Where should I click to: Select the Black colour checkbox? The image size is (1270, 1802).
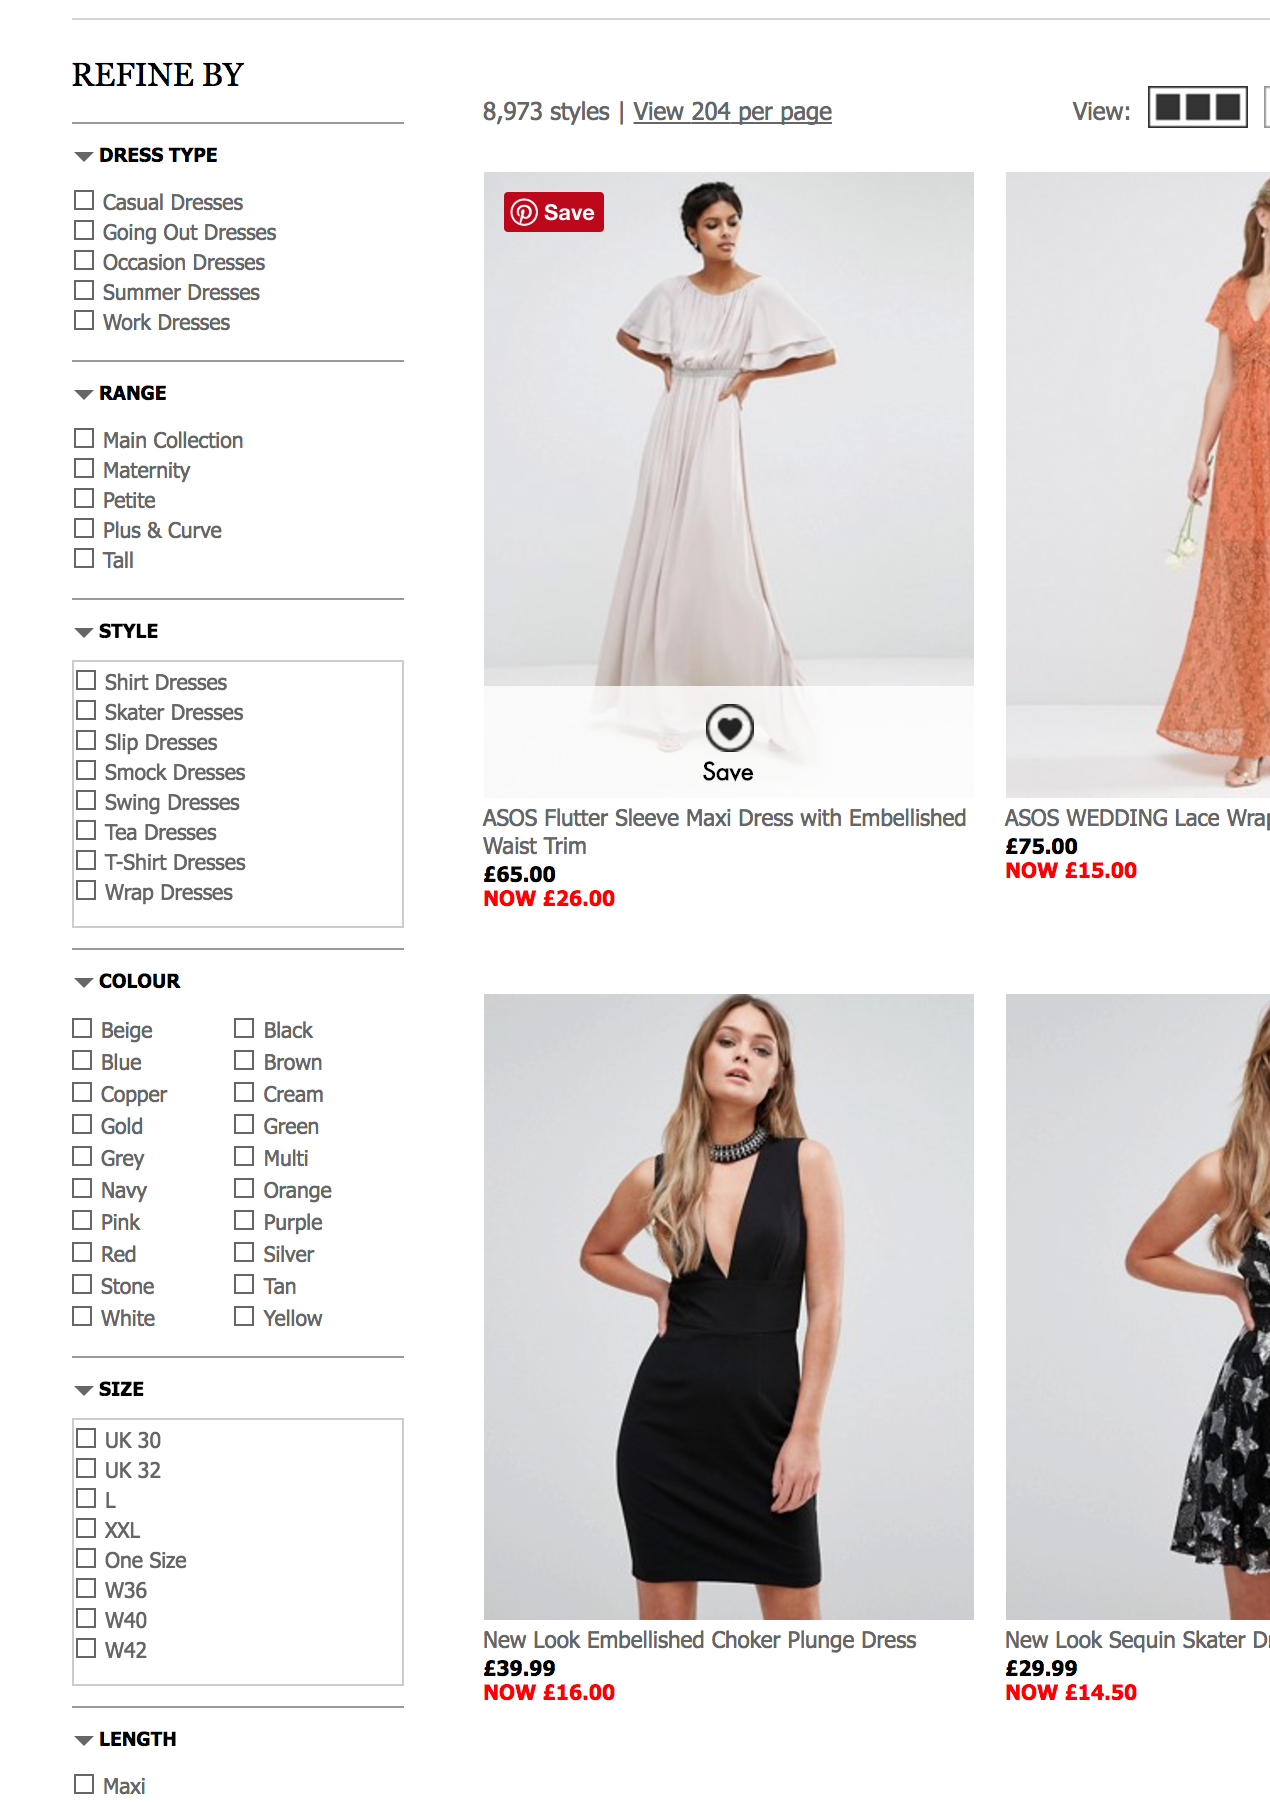[244, 1029]
